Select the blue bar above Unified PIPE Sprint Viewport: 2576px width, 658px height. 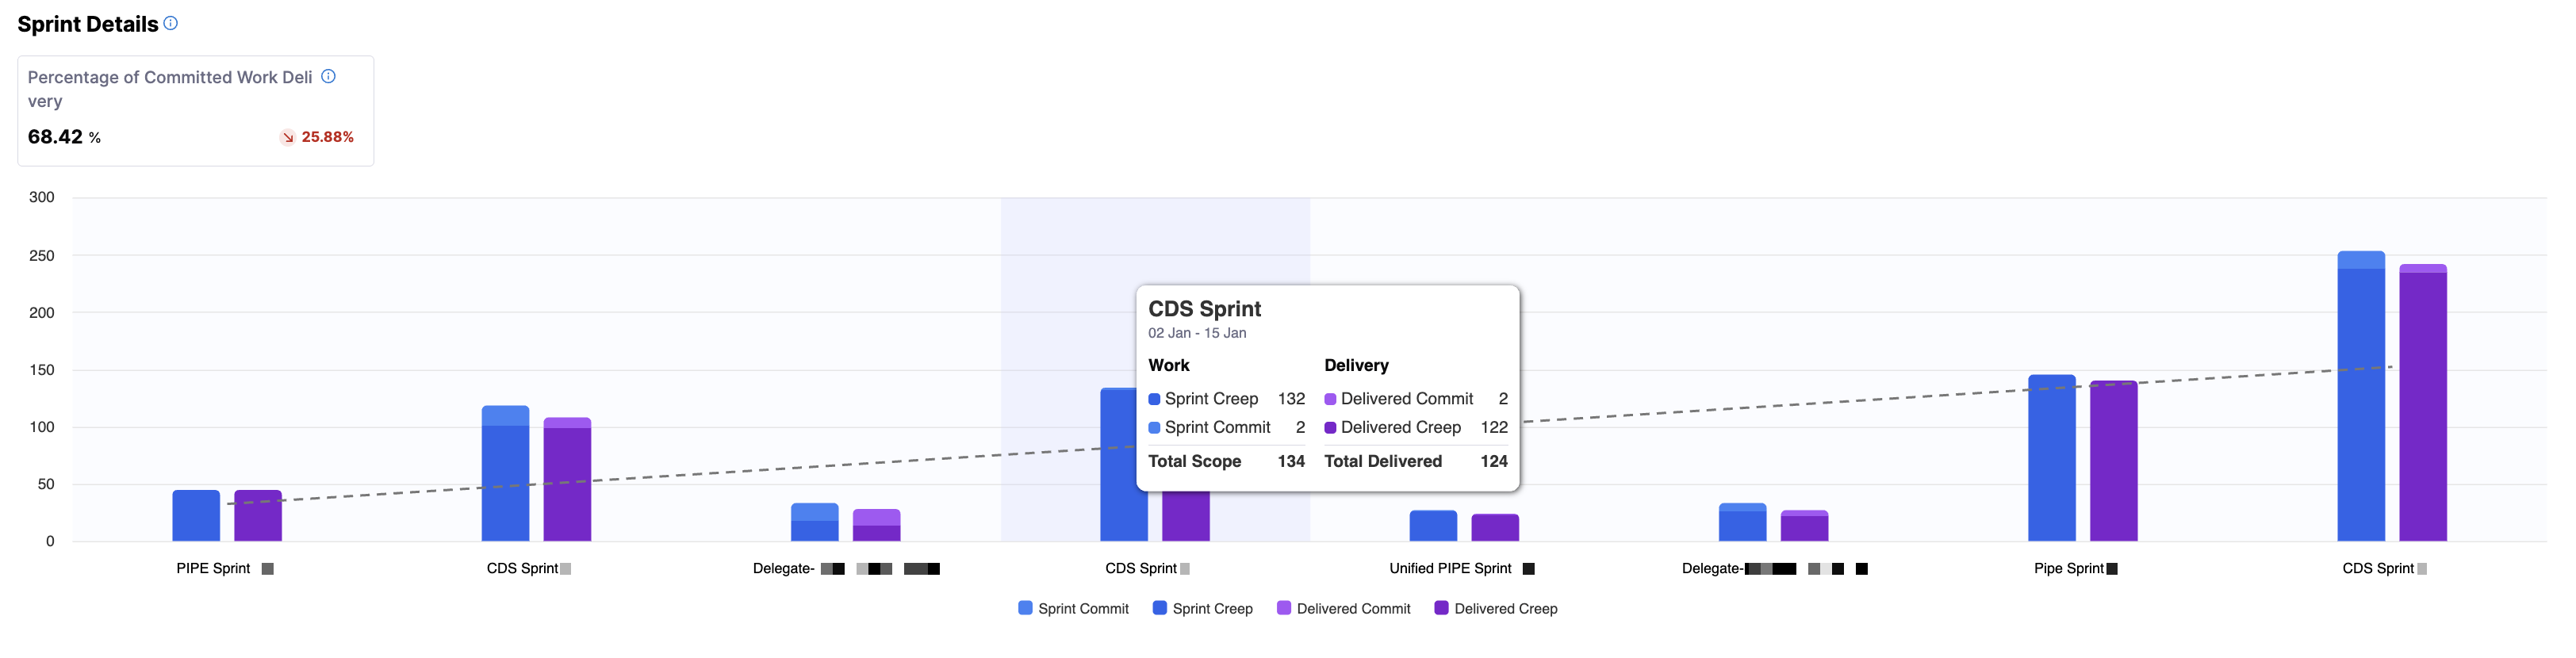(x=1433, y=526)
